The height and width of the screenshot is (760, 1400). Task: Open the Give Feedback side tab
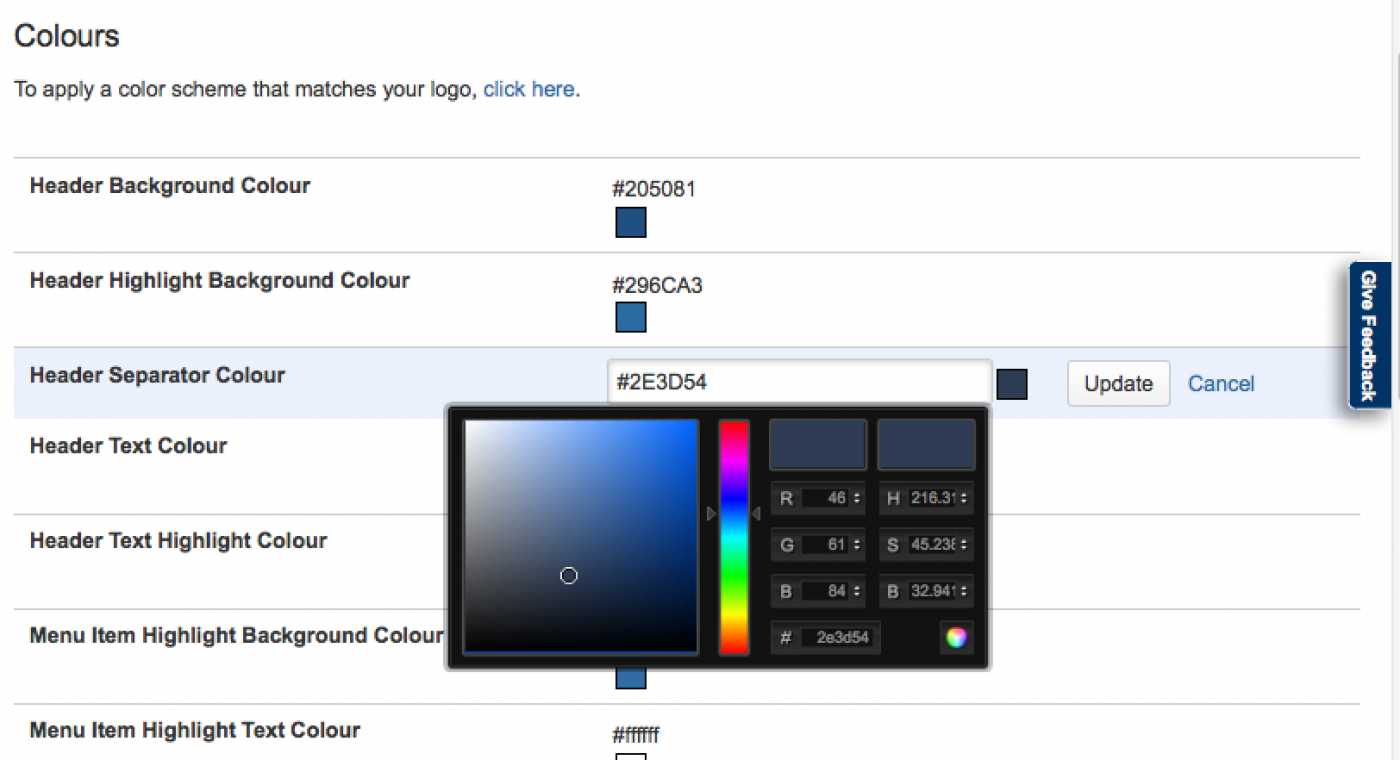[x=1368, y=335]
